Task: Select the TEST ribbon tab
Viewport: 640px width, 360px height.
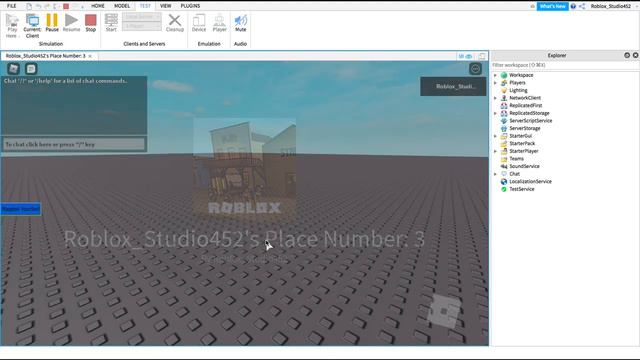Action: click(x=145, y=6)
